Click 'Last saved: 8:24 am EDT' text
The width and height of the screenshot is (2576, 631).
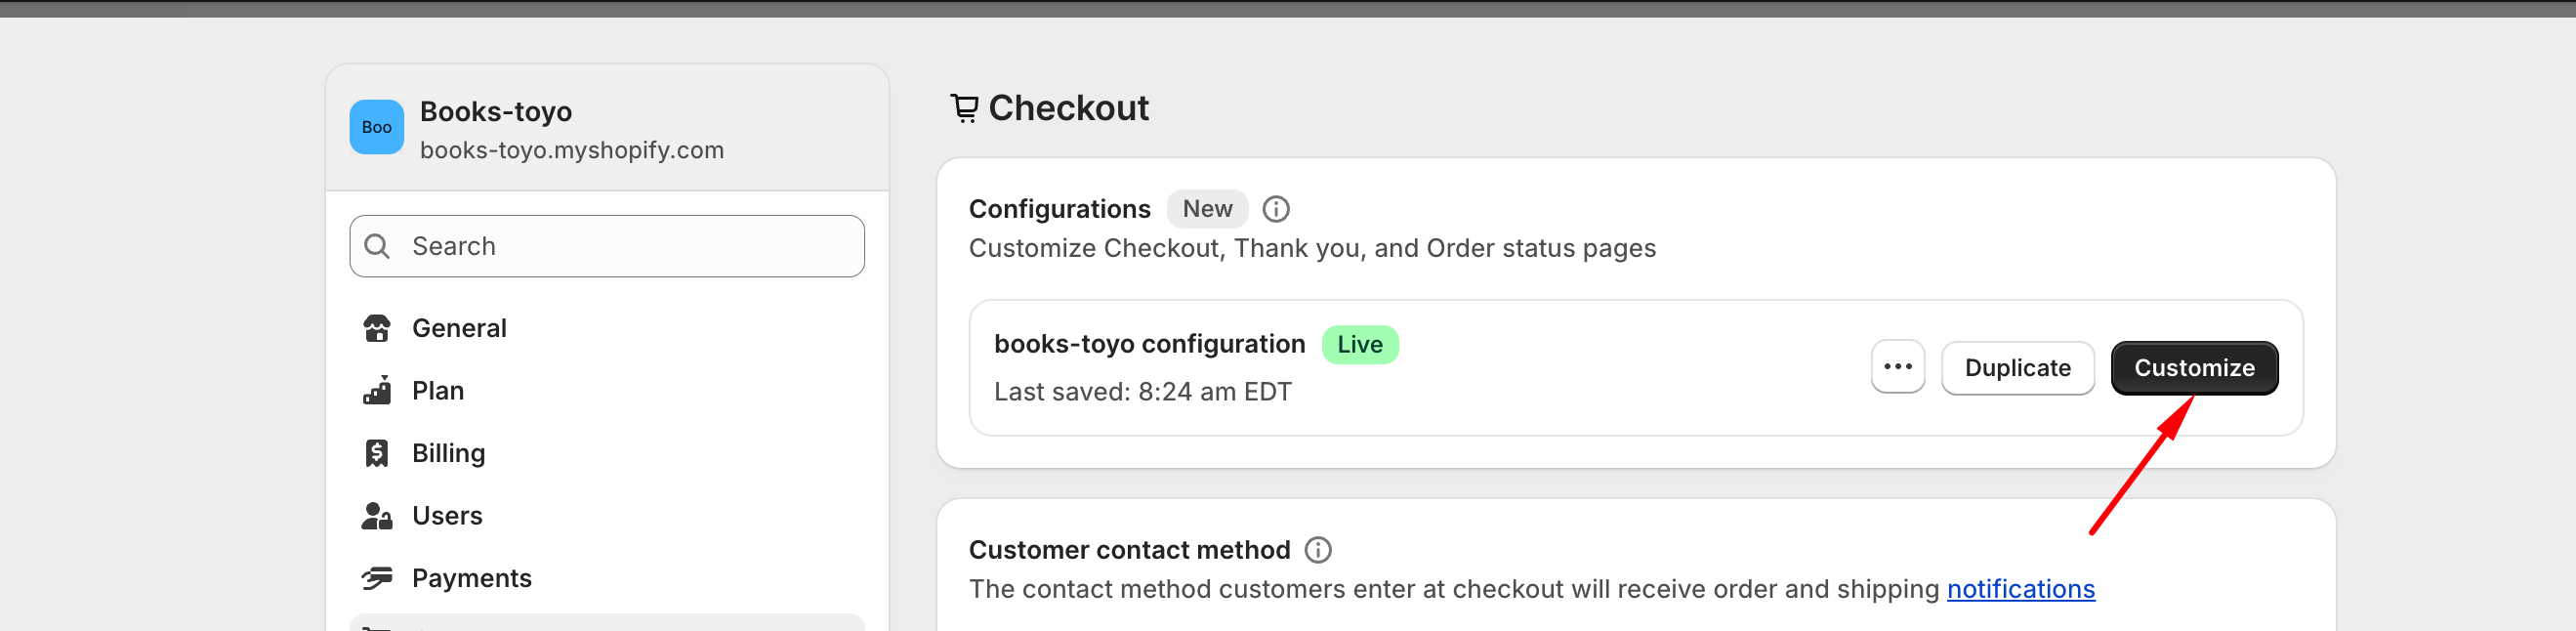pos(1142,392)
